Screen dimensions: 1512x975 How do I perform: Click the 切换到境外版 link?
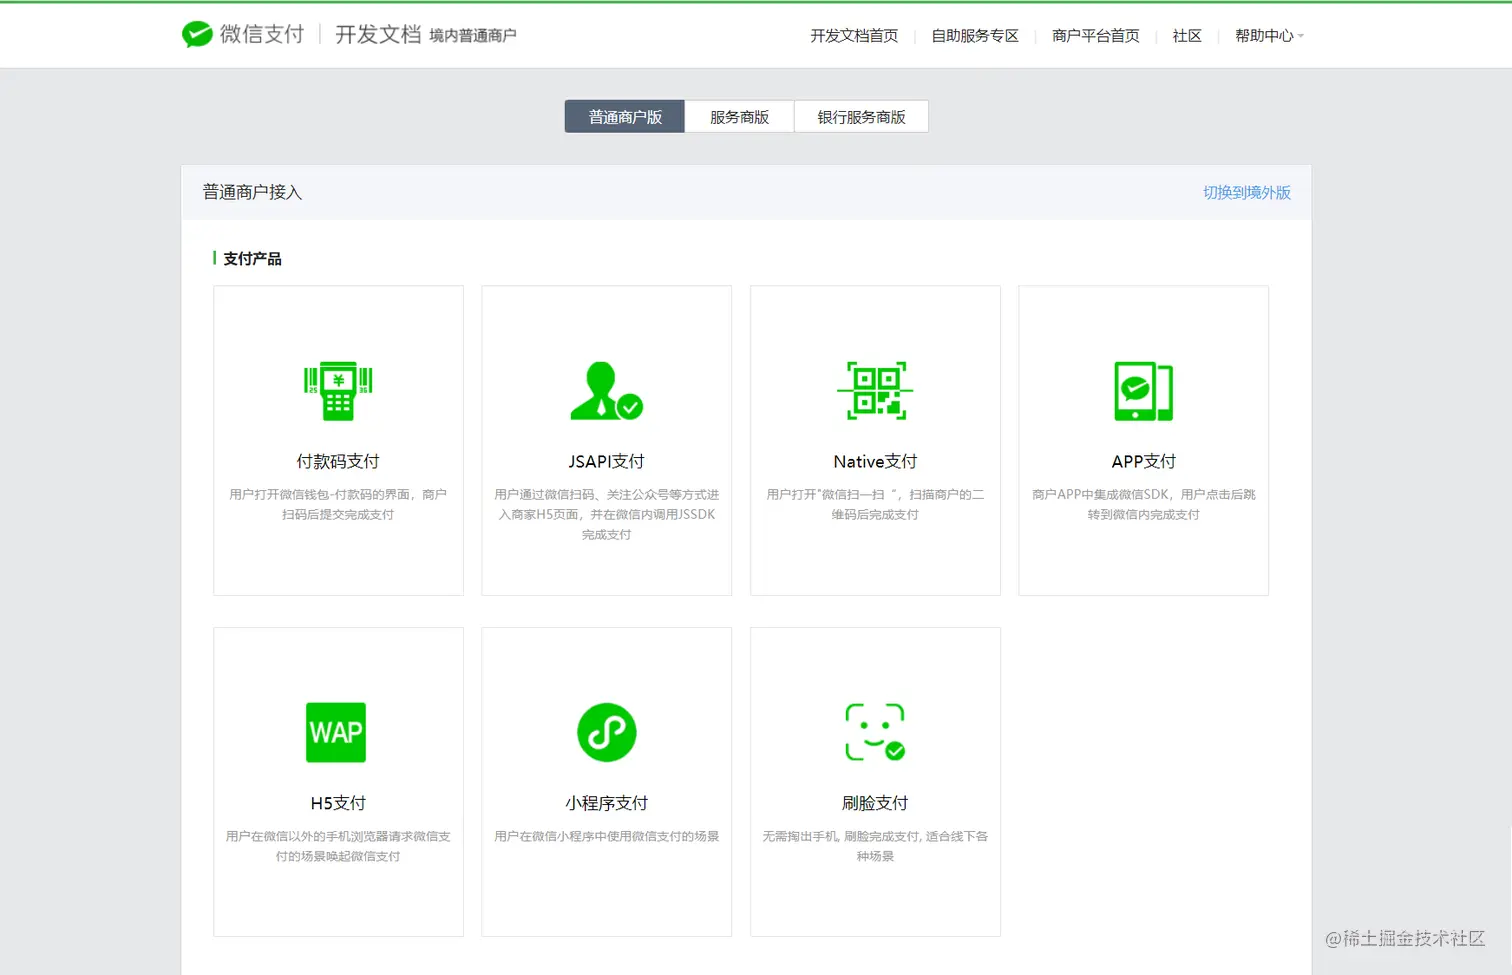click(1247, 192)
